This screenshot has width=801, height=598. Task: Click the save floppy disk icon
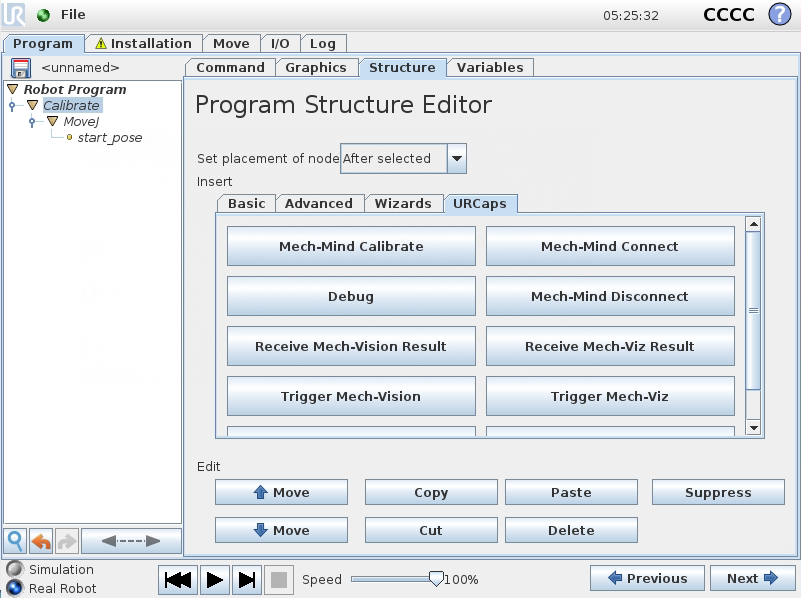click(20, 68)
